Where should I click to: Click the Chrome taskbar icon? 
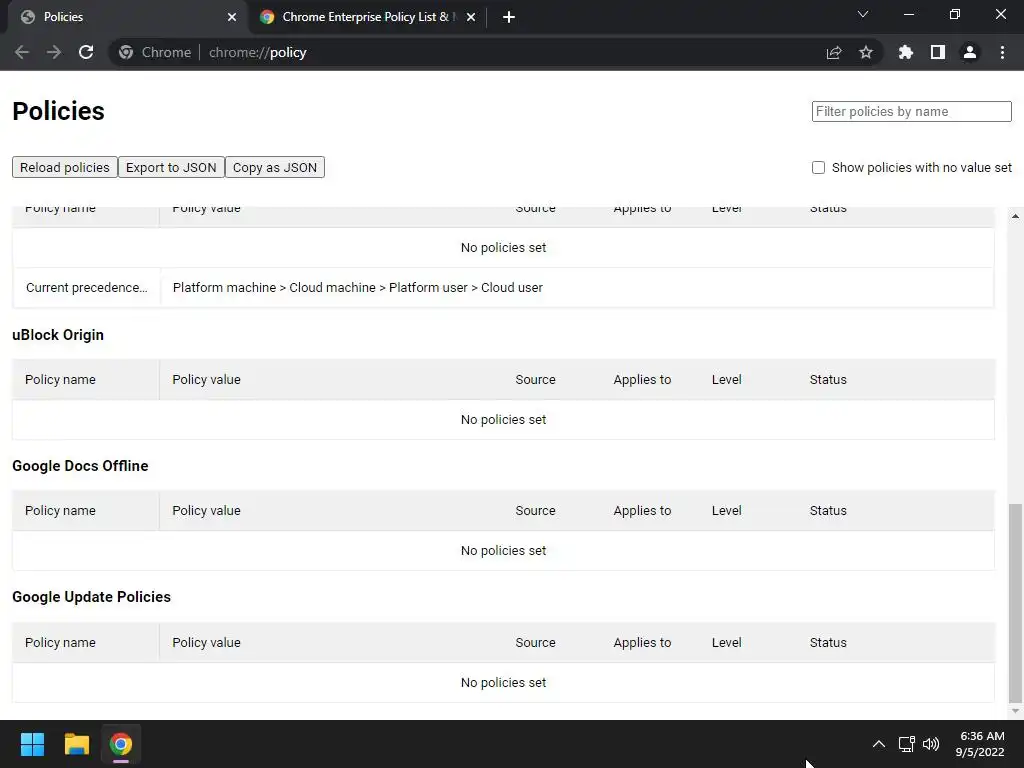point(121,744)
